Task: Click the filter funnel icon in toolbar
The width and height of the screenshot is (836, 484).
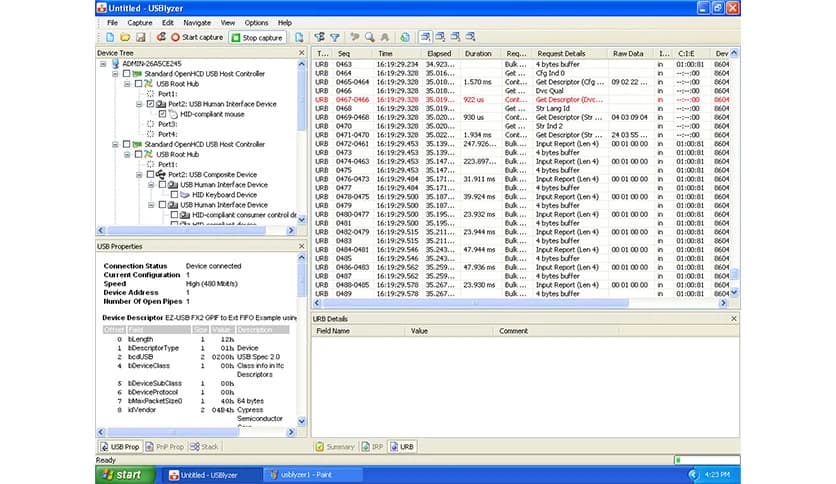Action: coord(334,37)
